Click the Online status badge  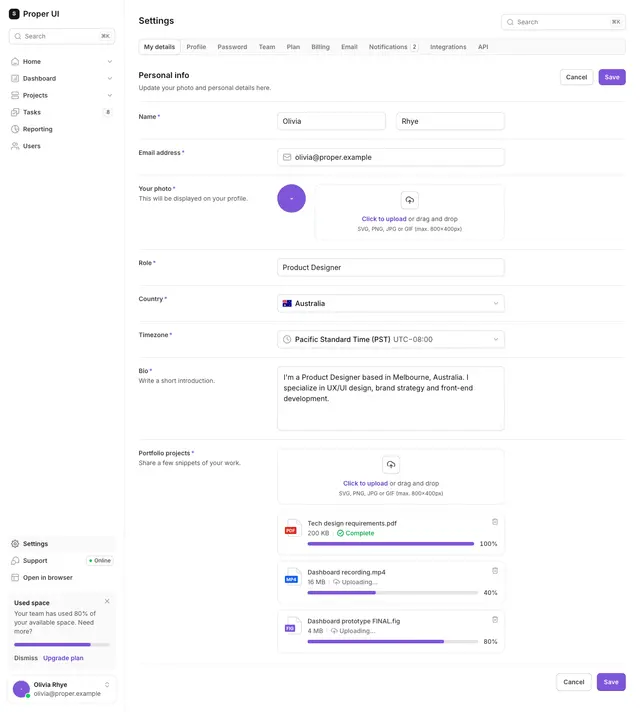(x=100, y=560)
